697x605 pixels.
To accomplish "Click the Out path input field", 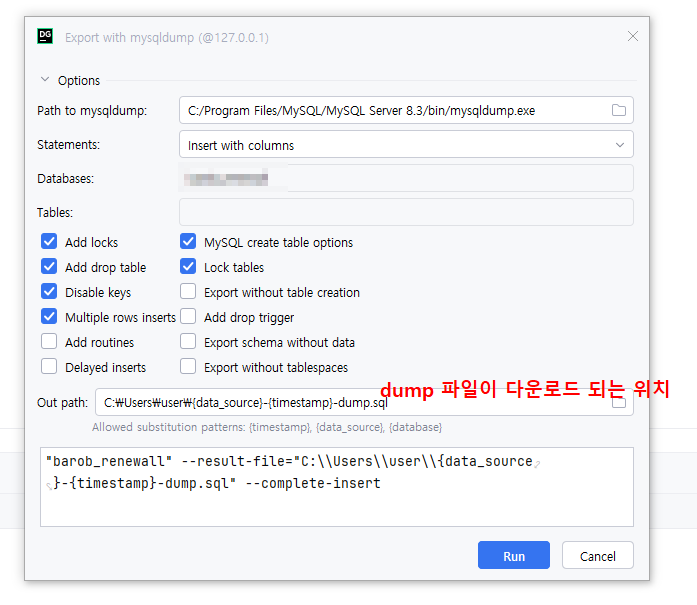I will point(364,402).
